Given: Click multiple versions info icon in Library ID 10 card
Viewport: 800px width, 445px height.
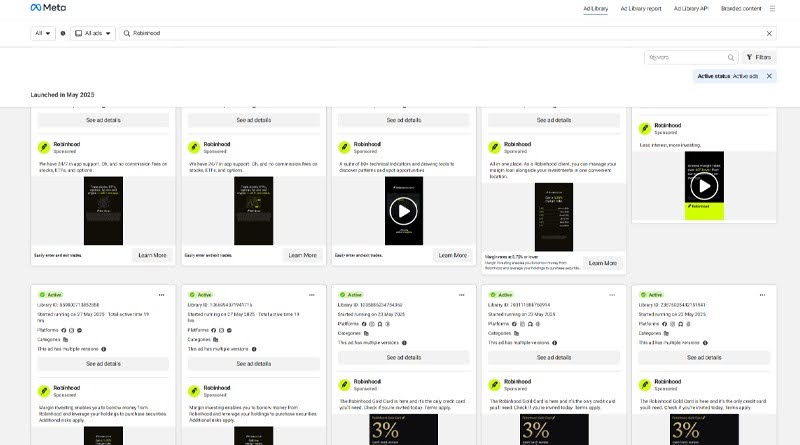Looking at the screenshot, I should tap(404, 343).
